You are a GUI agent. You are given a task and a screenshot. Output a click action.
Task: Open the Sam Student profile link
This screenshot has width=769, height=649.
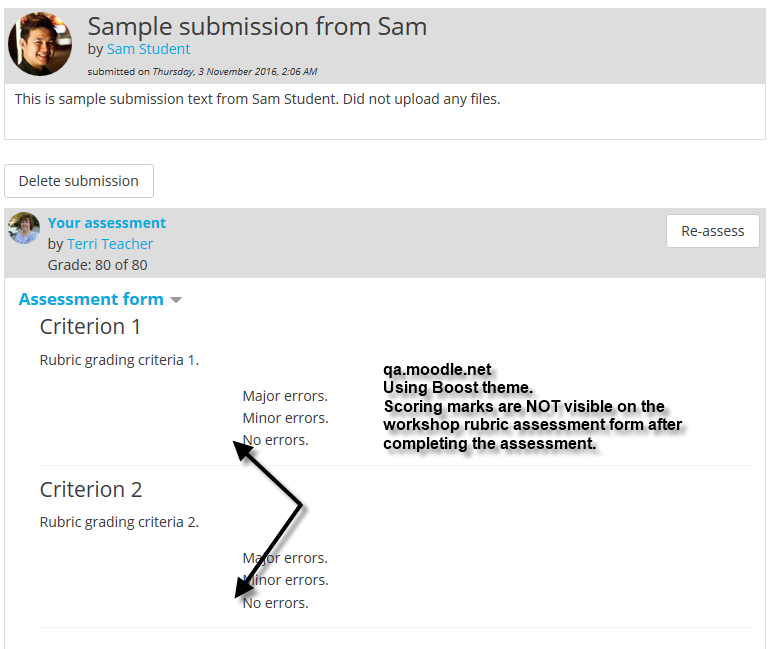[149, 49]
